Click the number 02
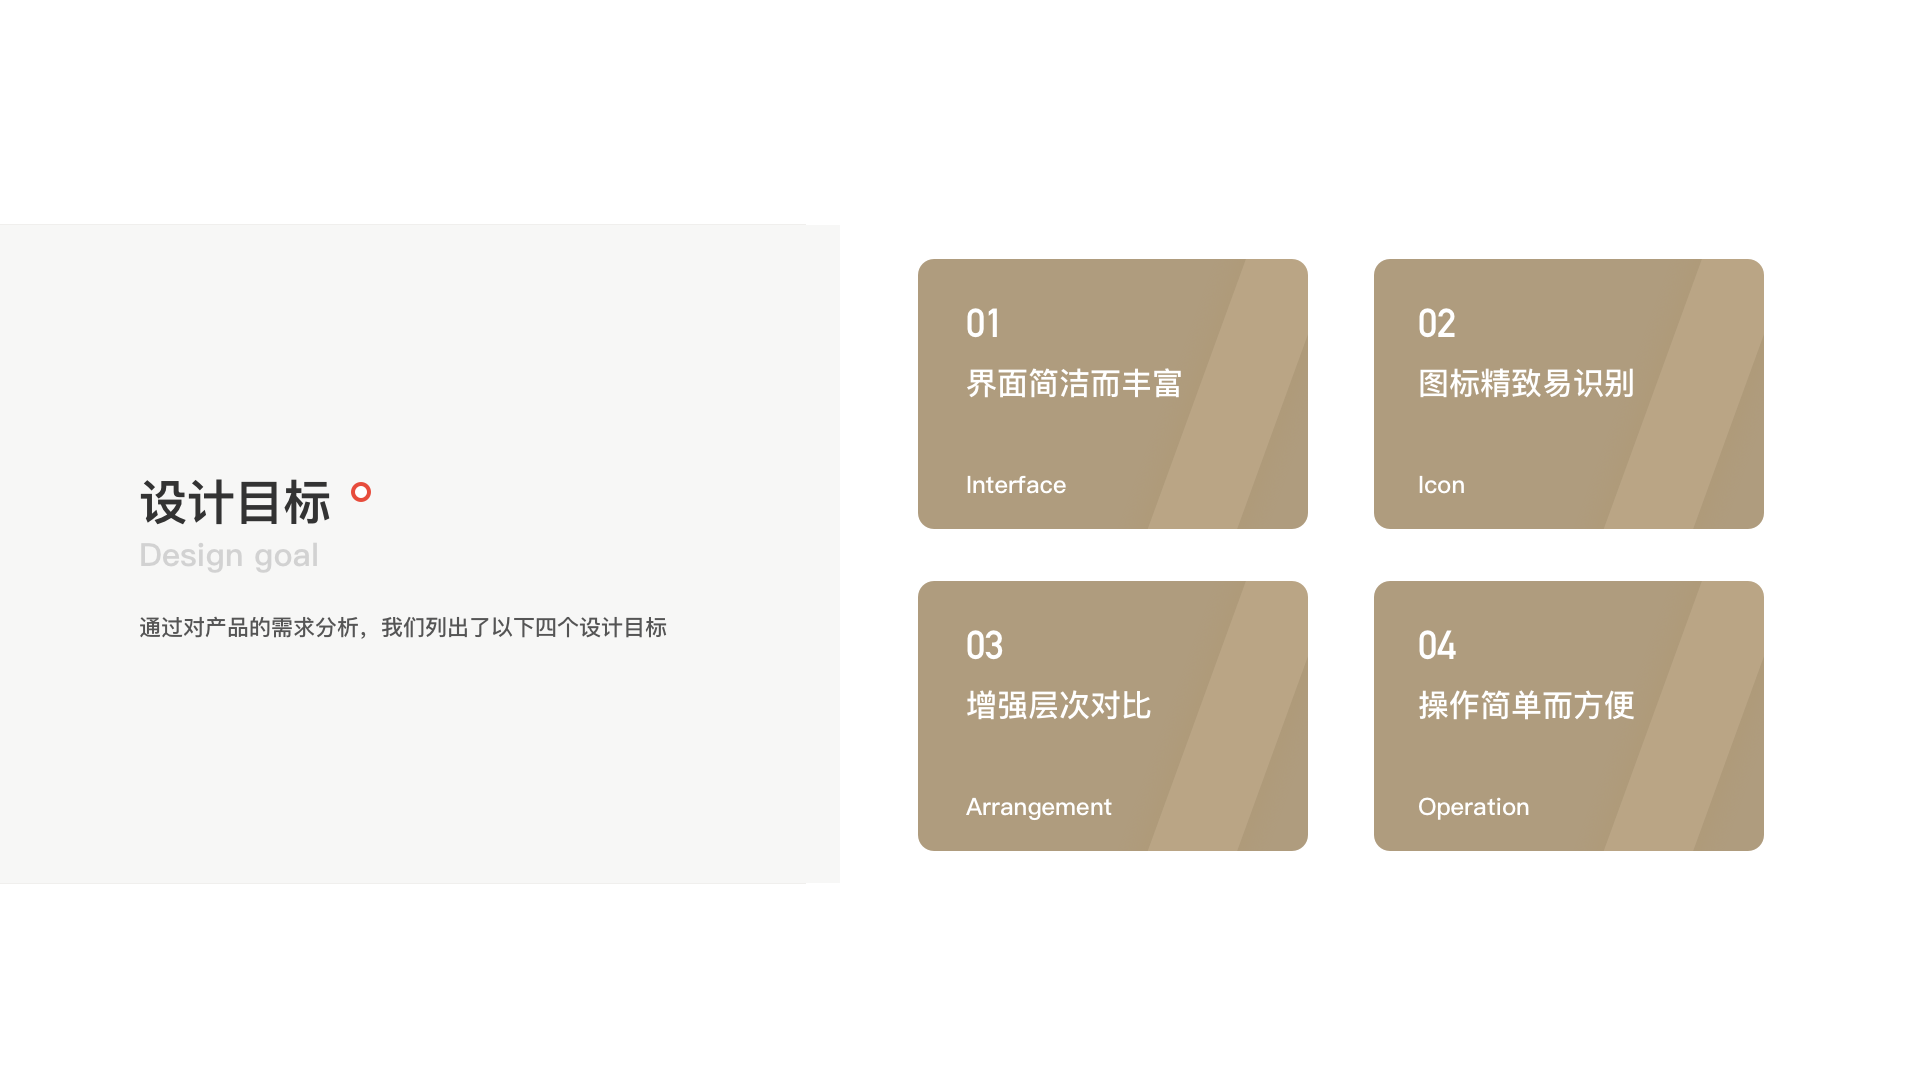1920x1080 pixels. 1437,324
